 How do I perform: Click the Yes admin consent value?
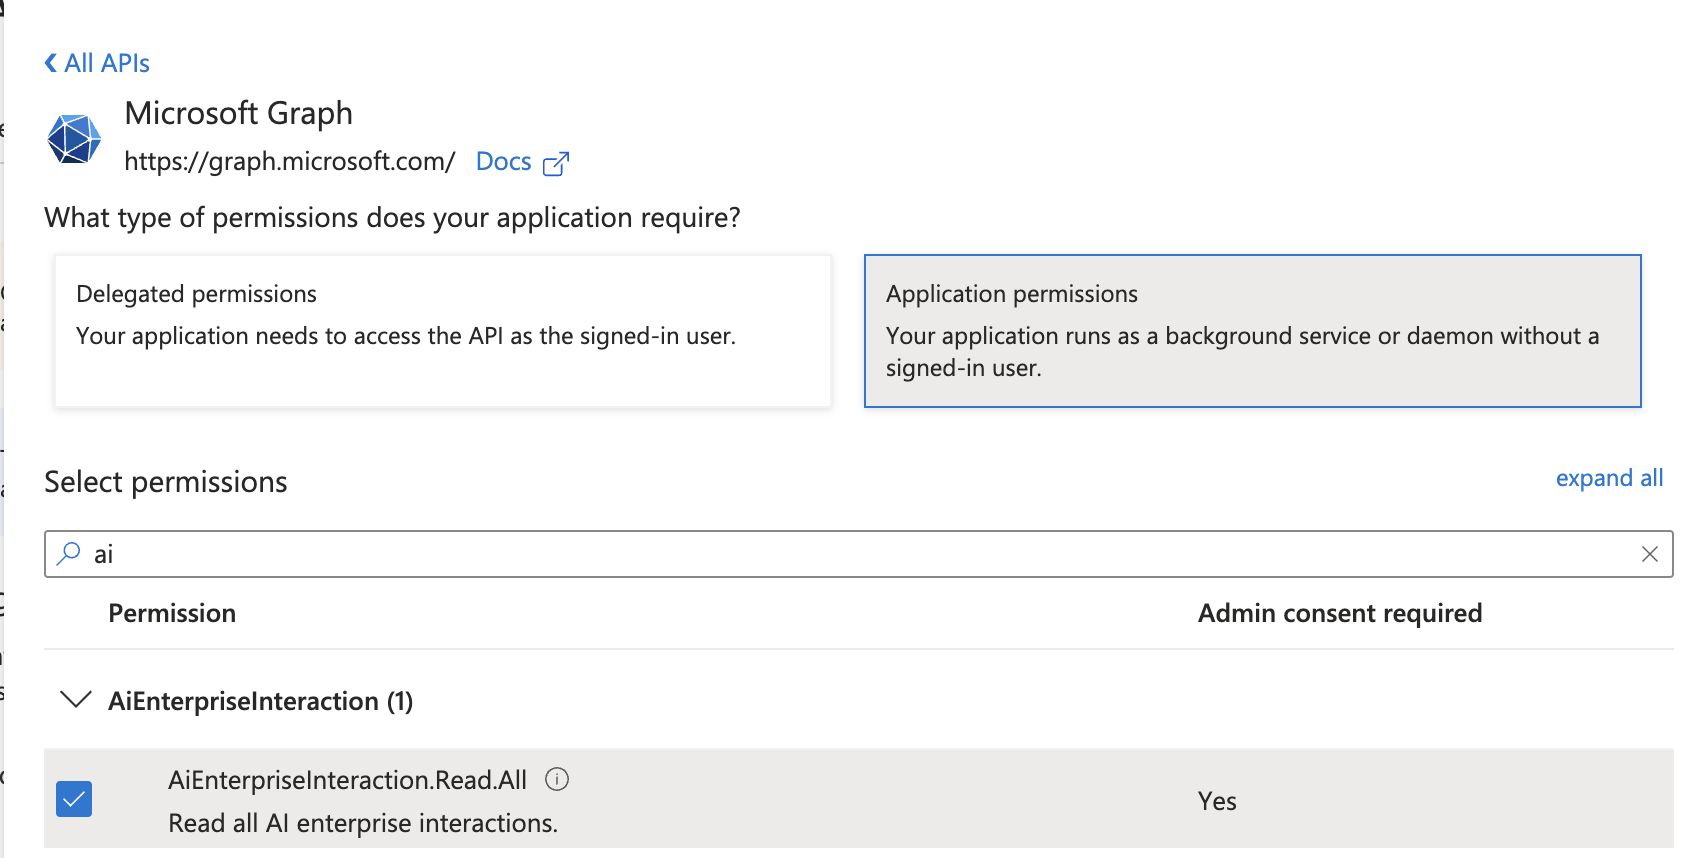tap(1217, 801)
